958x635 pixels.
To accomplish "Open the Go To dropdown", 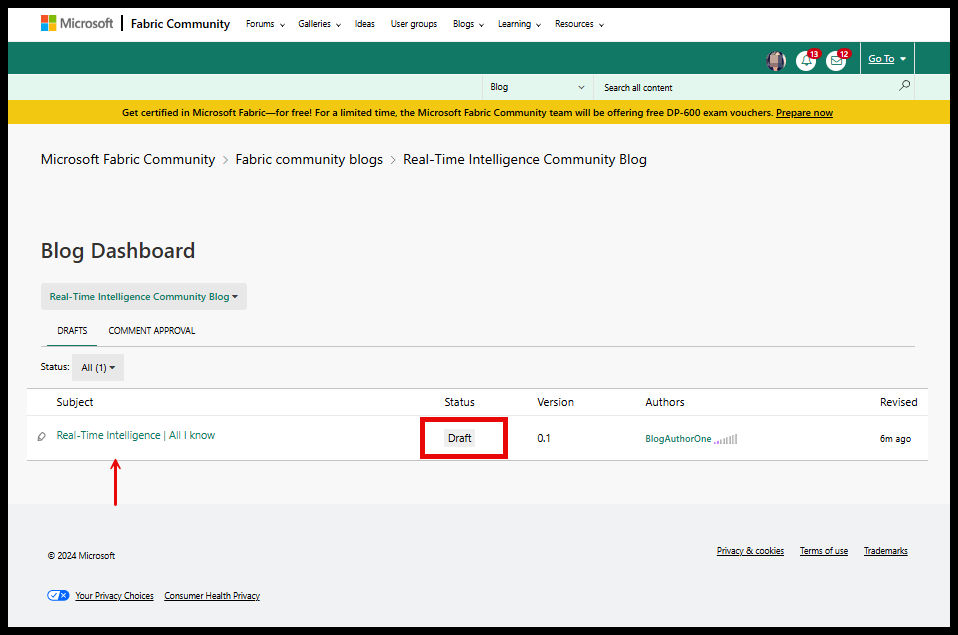I will (x=887, y=59).
